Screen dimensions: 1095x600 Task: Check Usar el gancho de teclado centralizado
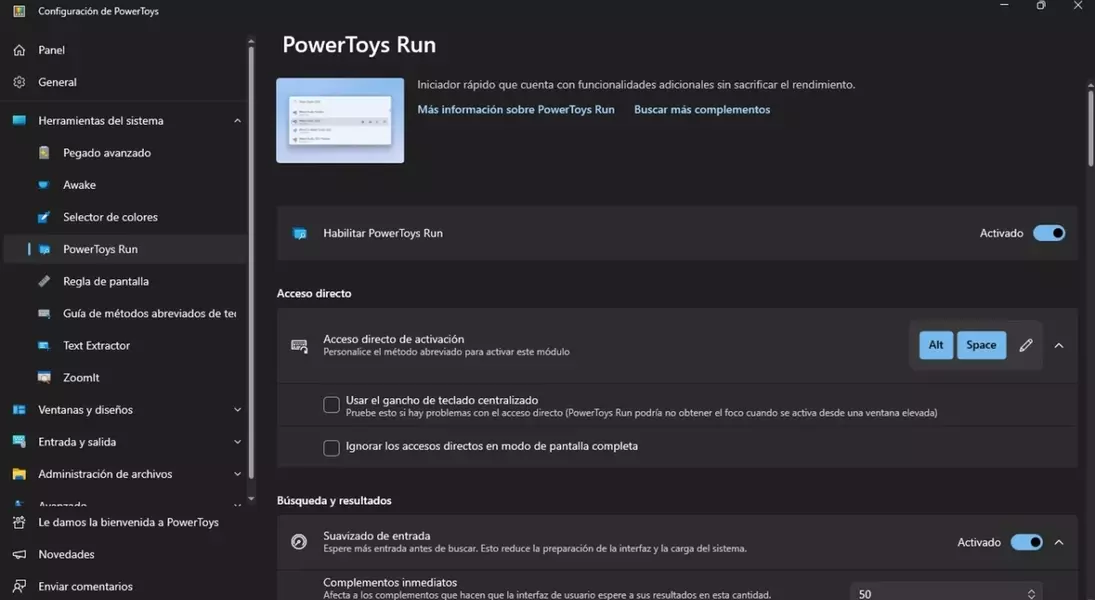331,405
